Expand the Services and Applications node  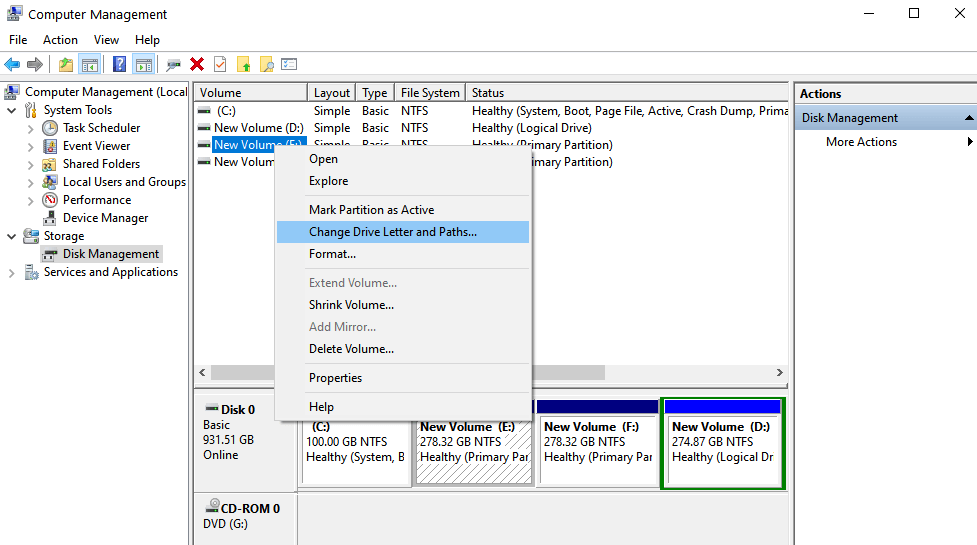[x=11, y=272]
